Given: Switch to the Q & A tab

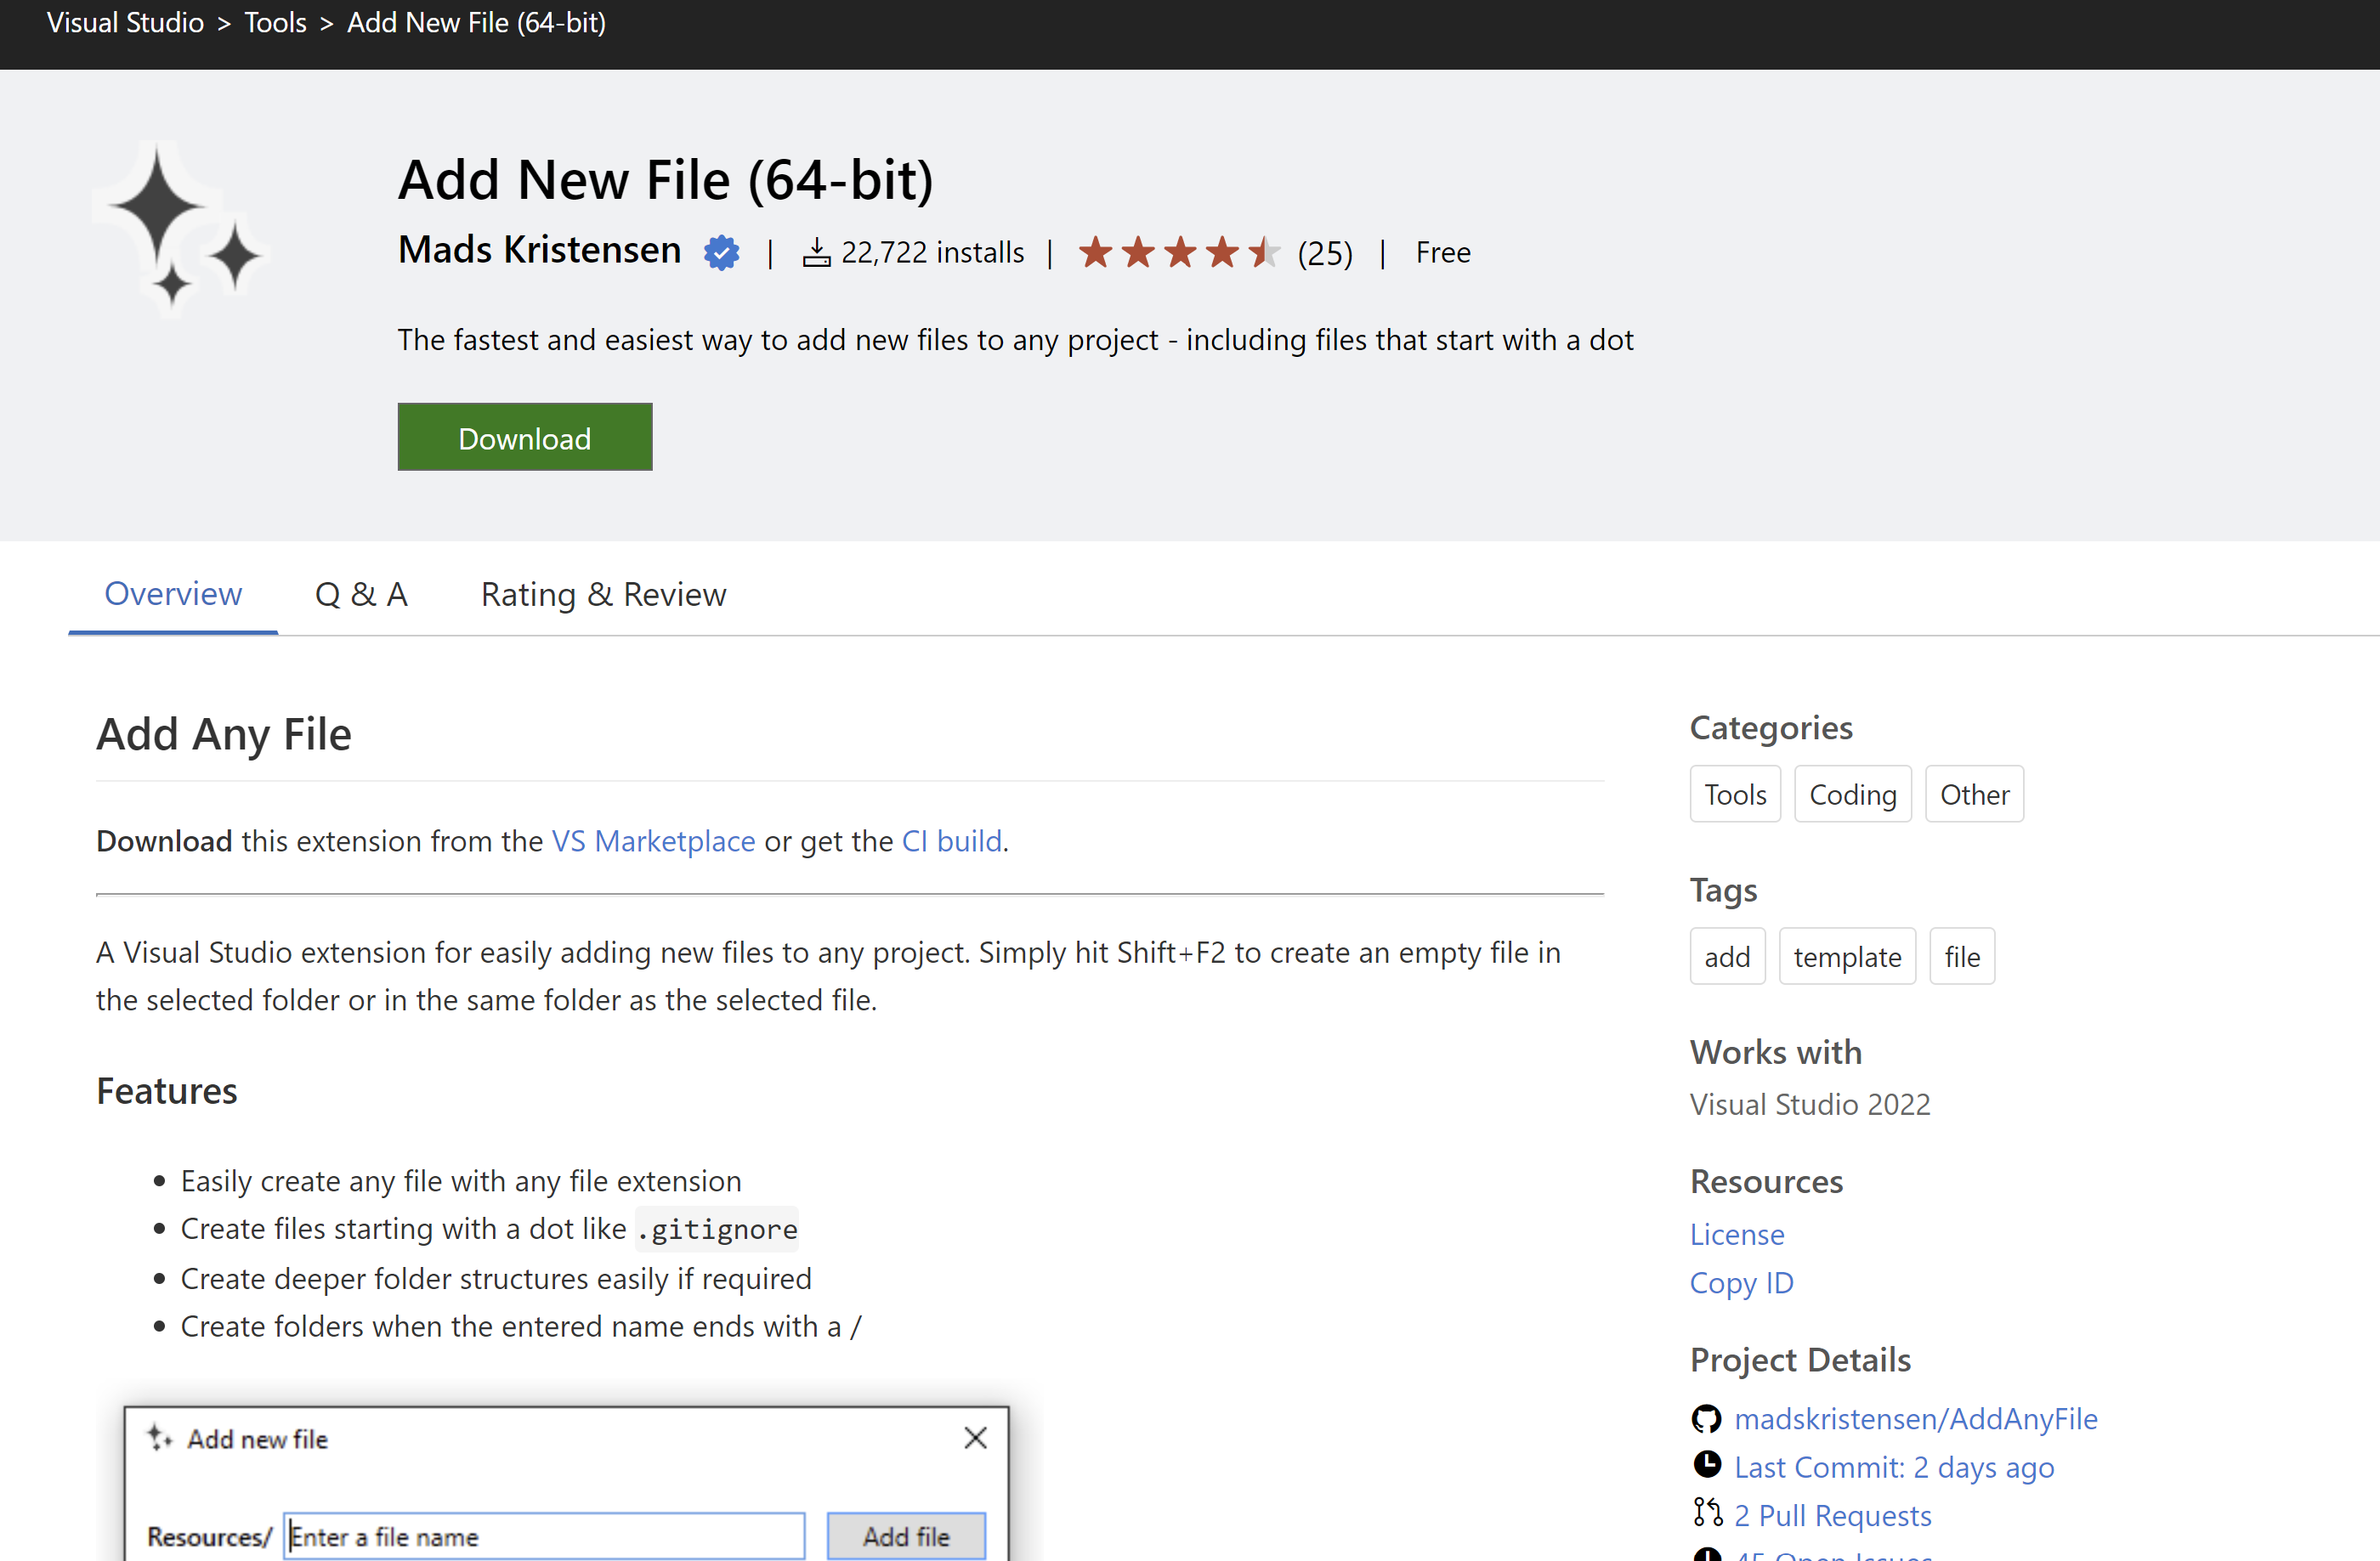Looking at the screenshot, I should (x=361, y=593).
